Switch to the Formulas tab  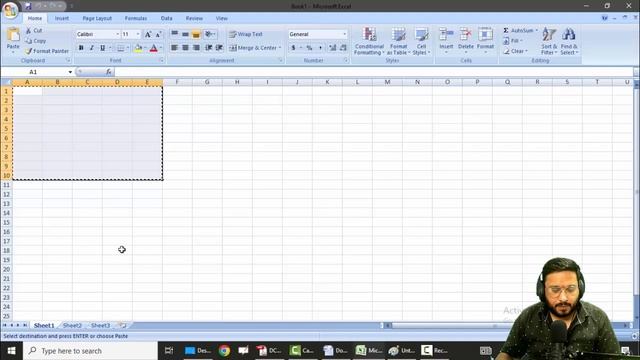136,18
